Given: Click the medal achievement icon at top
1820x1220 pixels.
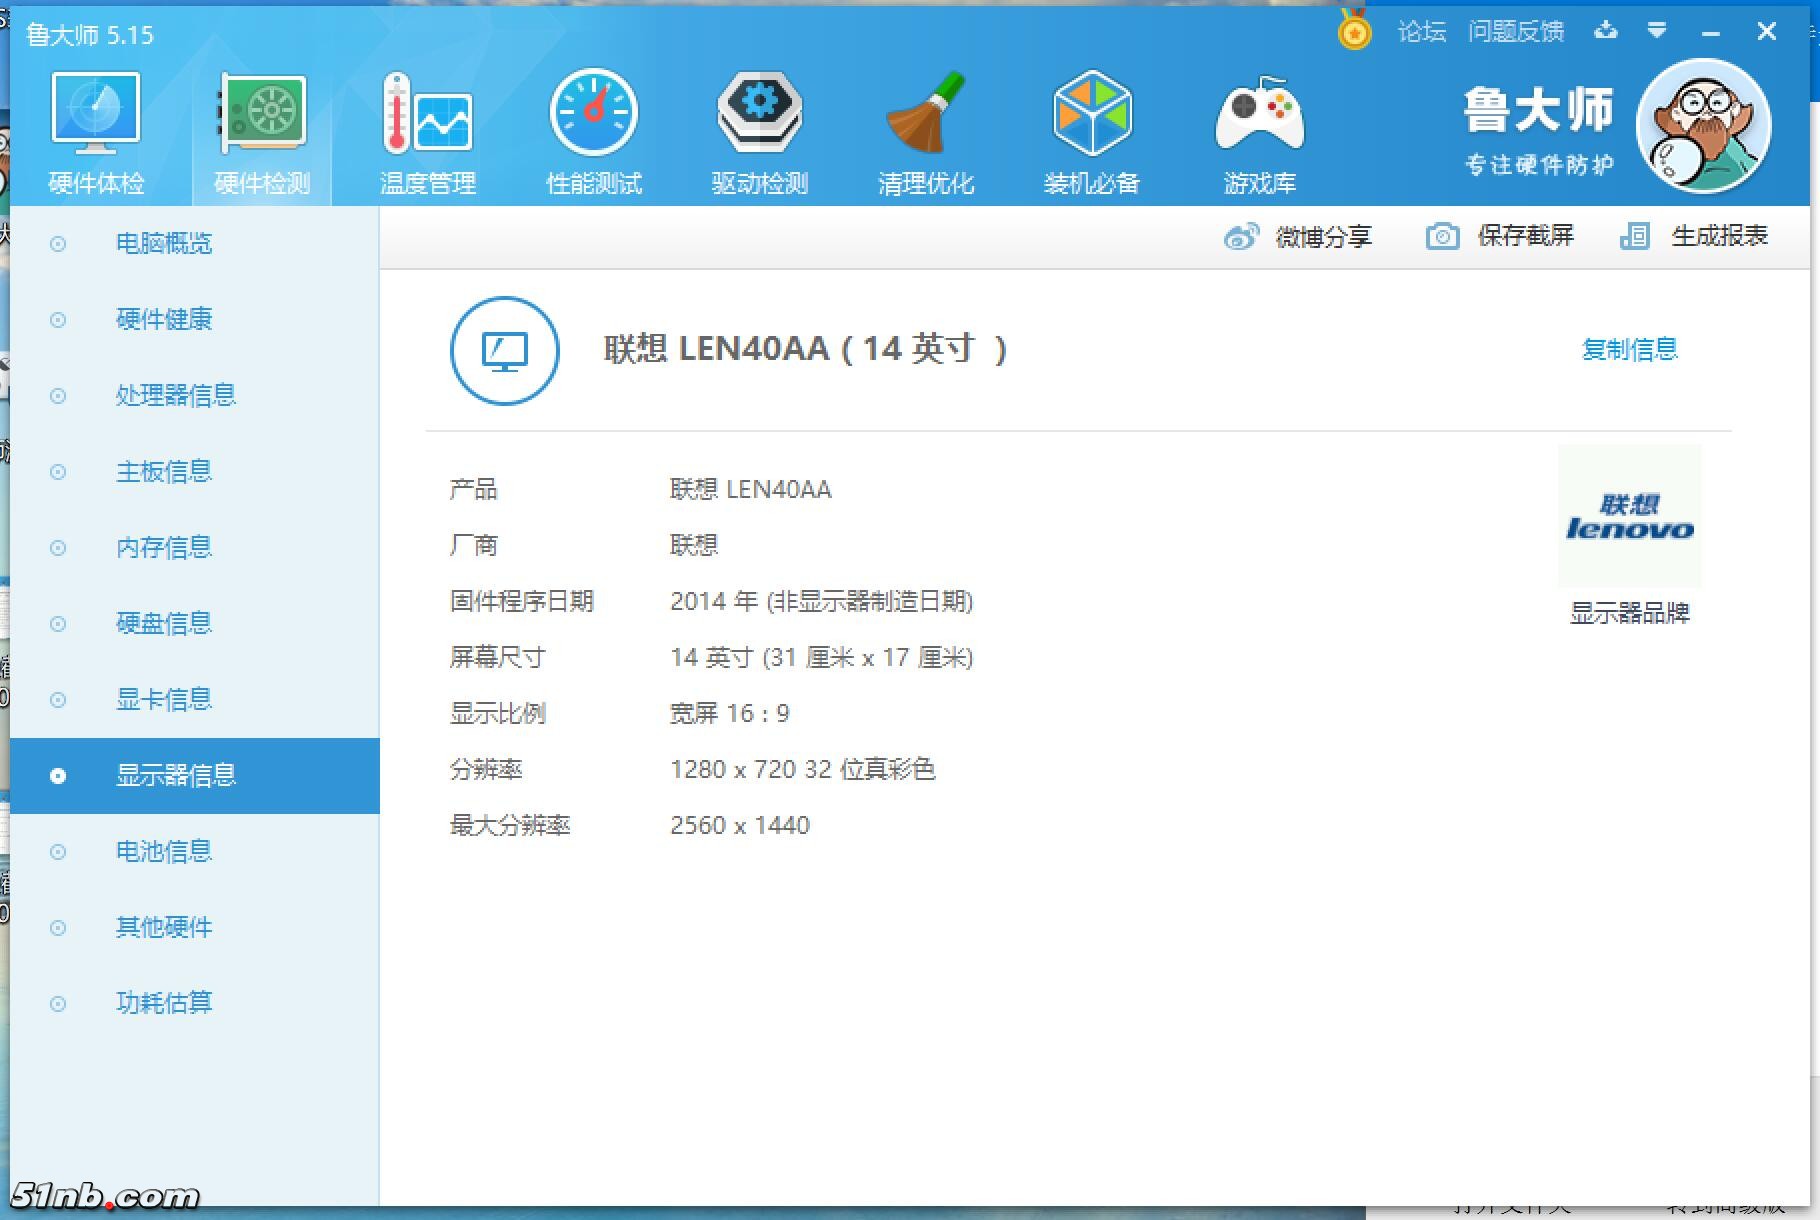Looking at the screenshot, I should tap(1354, 31).
